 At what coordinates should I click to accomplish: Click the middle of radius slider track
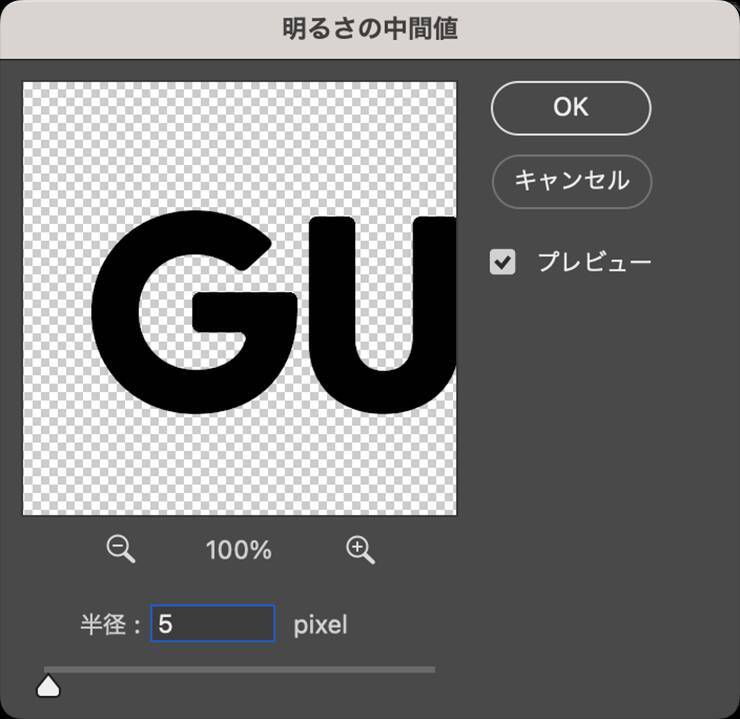240,669
